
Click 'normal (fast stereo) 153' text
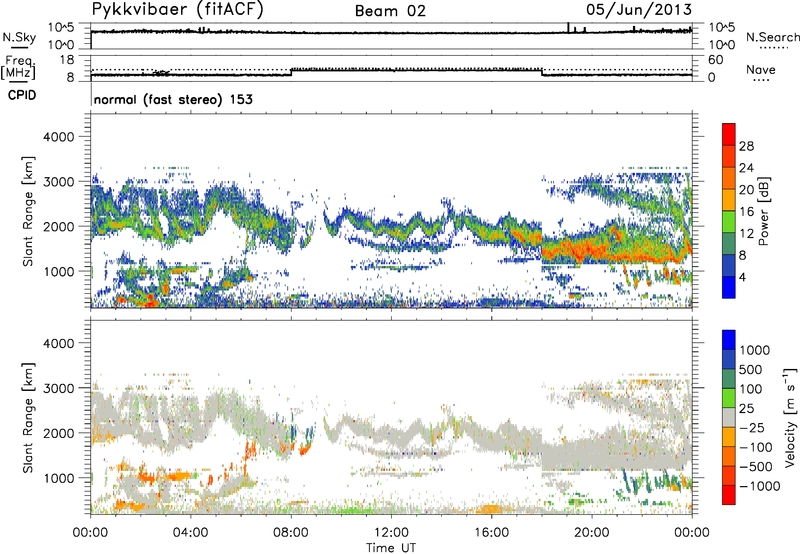(173, 100)
